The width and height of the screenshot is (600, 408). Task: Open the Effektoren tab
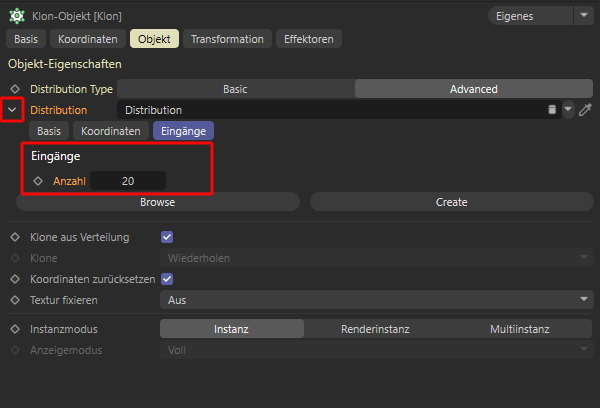tap(311, 39)
